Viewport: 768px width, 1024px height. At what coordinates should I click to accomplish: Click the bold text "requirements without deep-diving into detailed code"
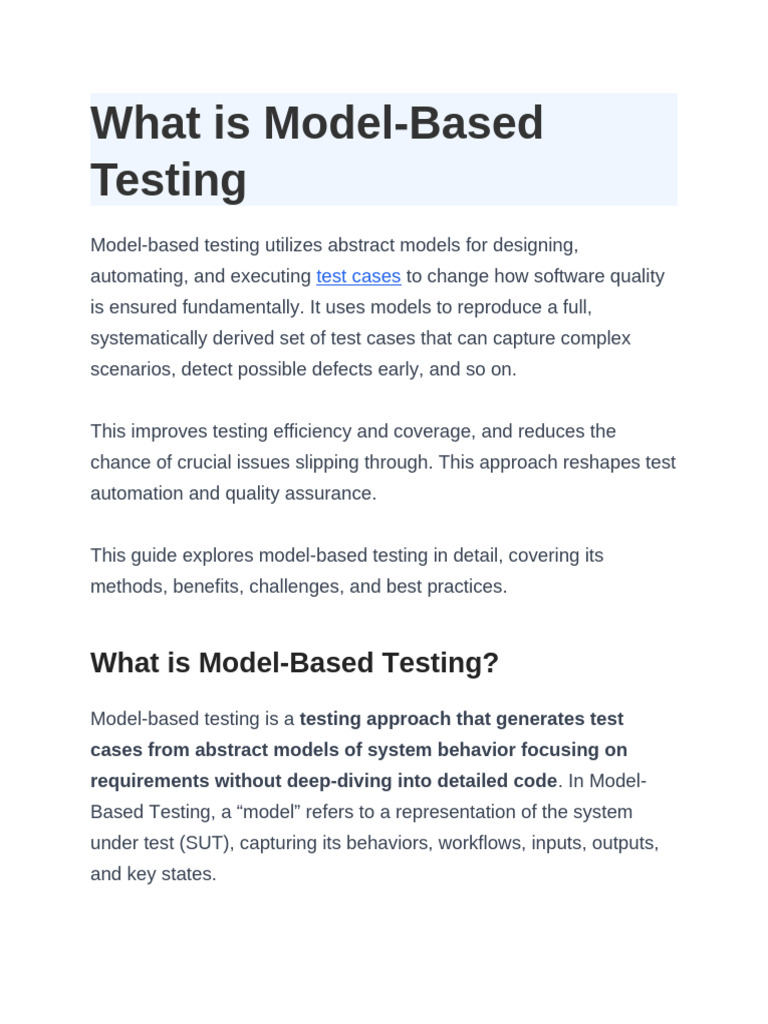point(323,781)
